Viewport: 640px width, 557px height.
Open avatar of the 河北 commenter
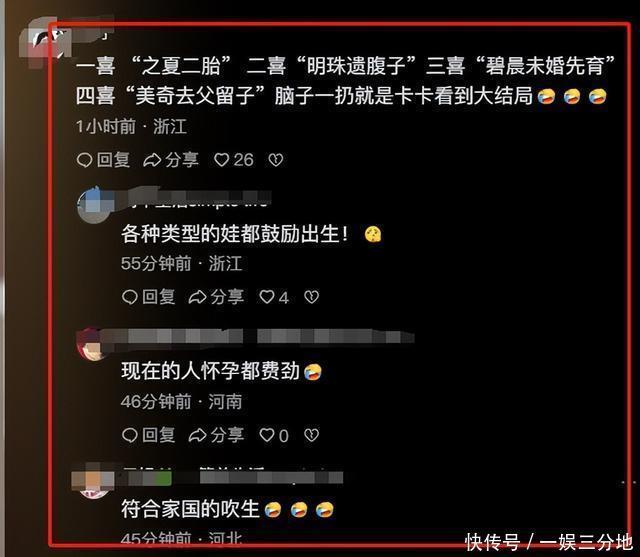(95, 482)
